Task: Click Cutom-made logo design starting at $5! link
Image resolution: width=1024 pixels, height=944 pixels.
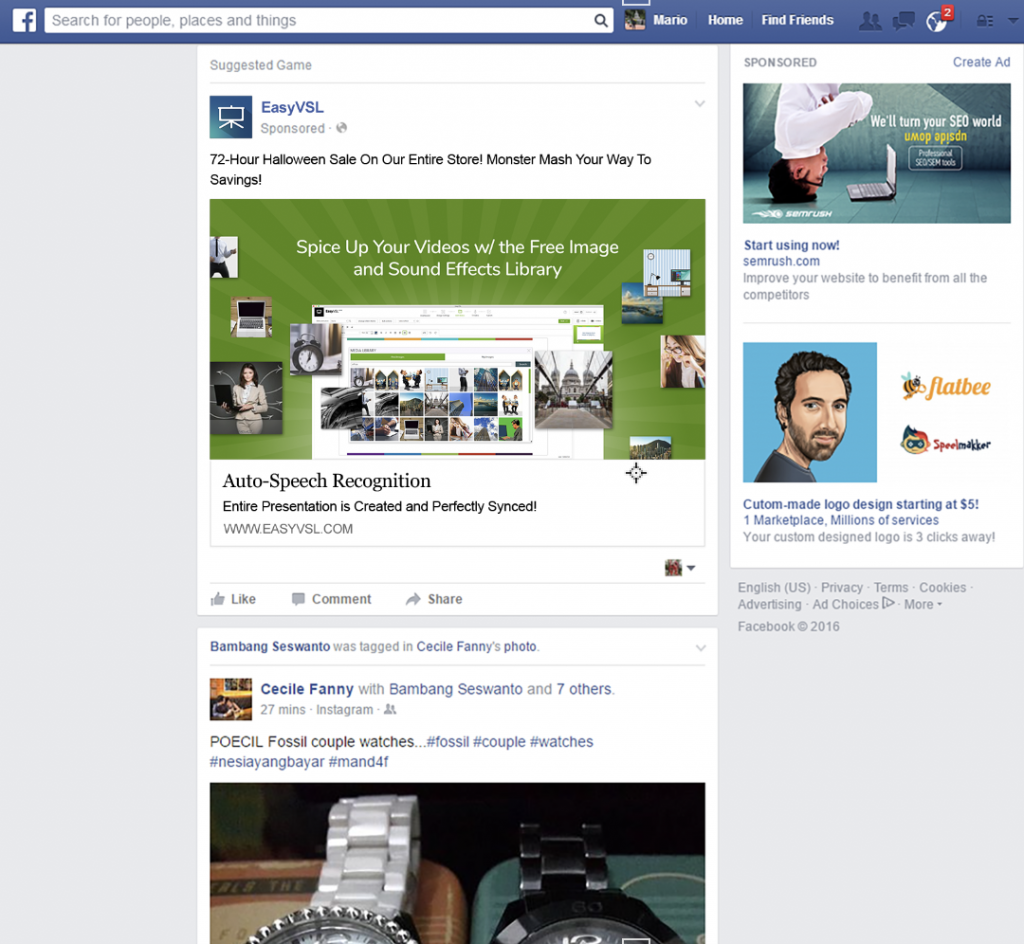Action: [x=861, y=504]
